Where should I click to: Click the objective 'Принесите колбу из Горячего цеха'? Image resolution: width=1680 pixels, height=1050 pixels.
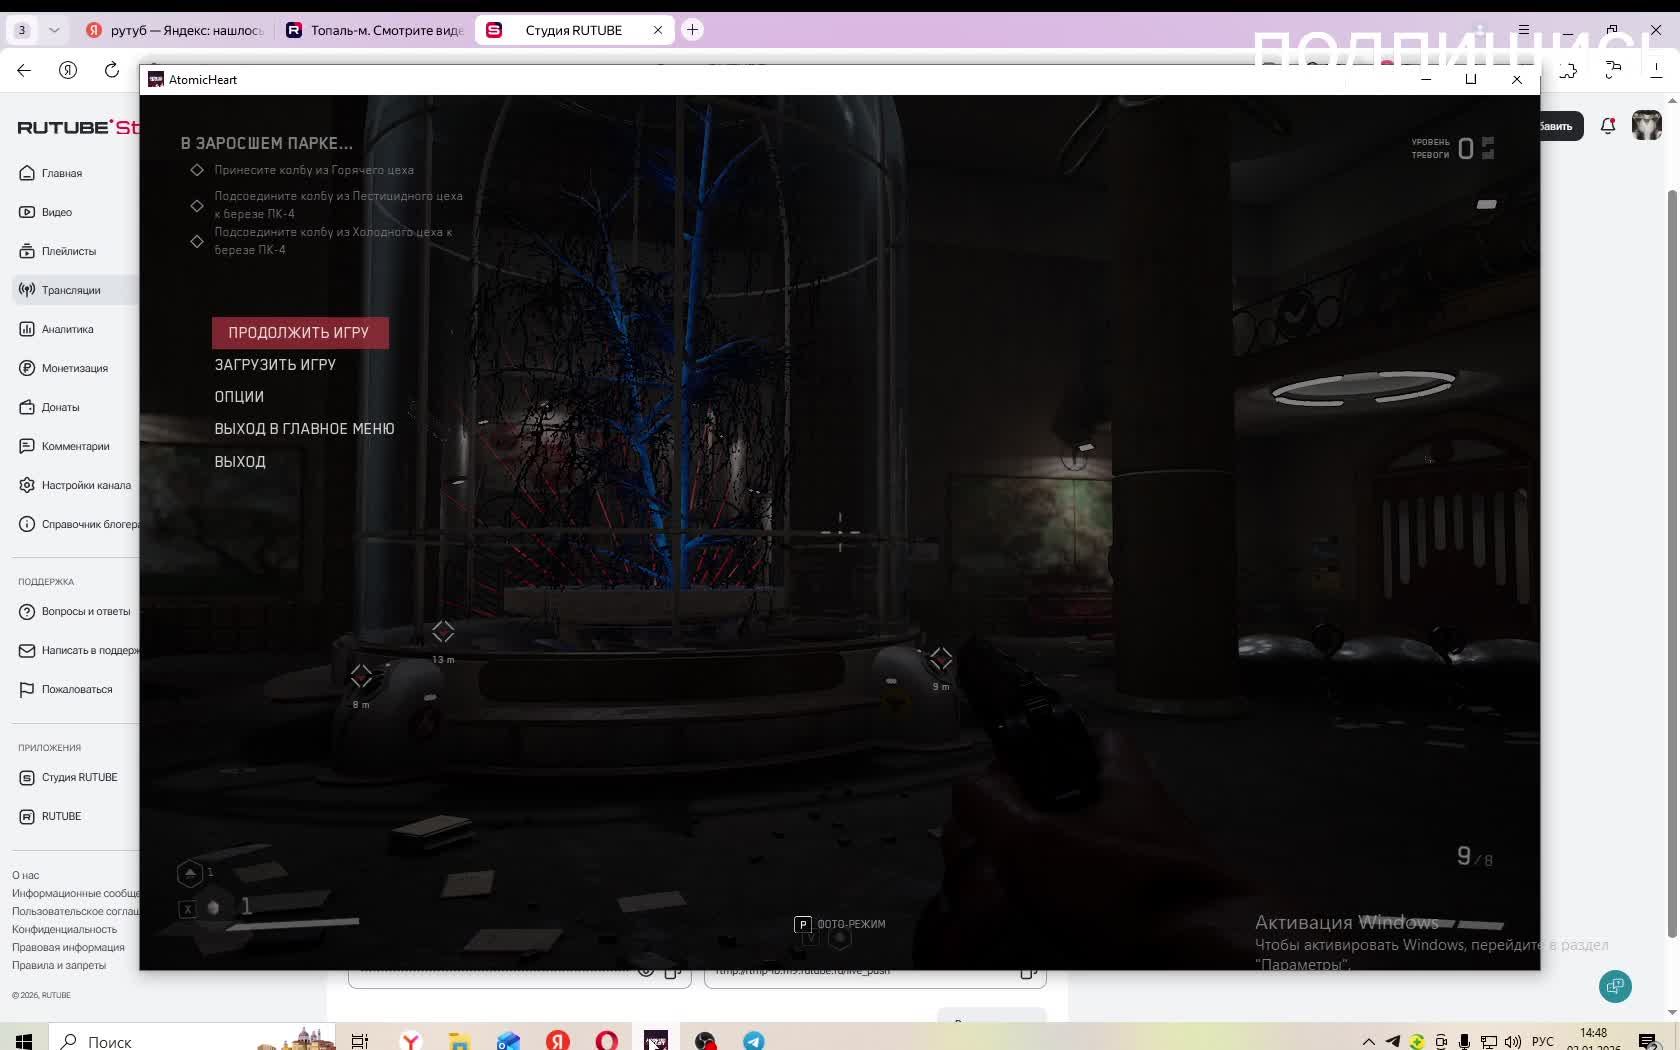(x=314, y=170)
